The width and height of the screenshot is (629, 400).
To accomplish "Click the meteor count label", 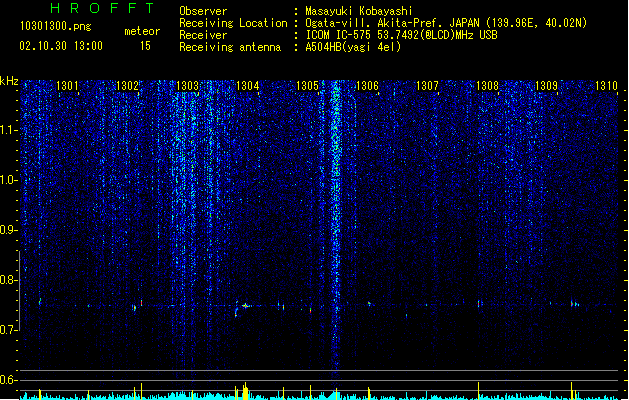I will 142,31.
